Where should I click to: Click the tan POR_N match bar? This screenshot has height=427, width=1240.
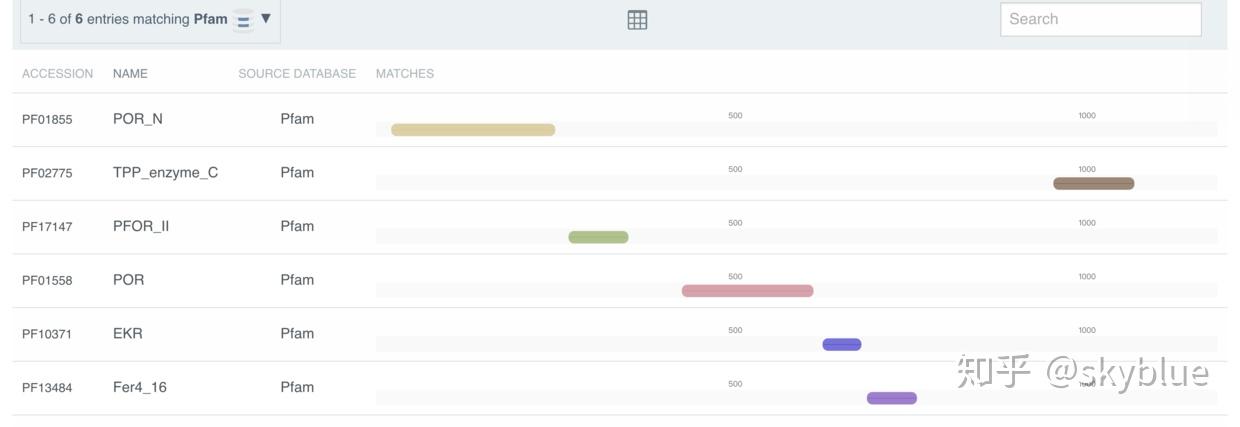tap(473, 130)
